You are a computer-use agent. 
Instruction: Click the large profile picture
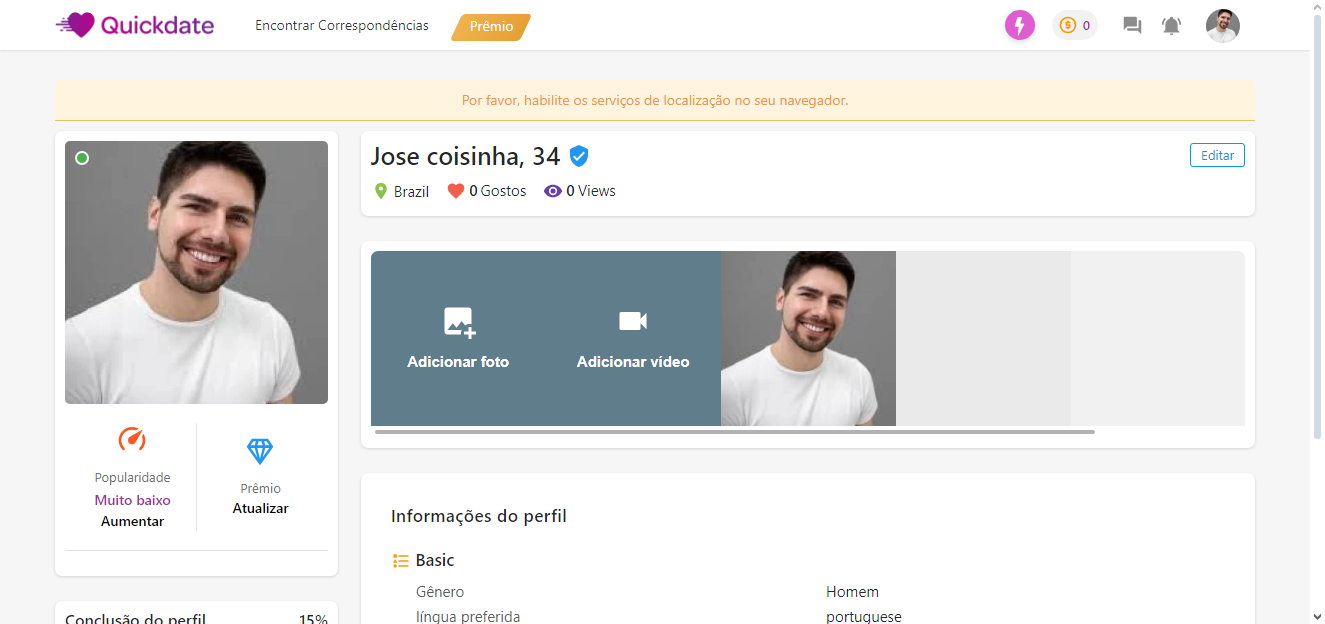click(196, 272)
